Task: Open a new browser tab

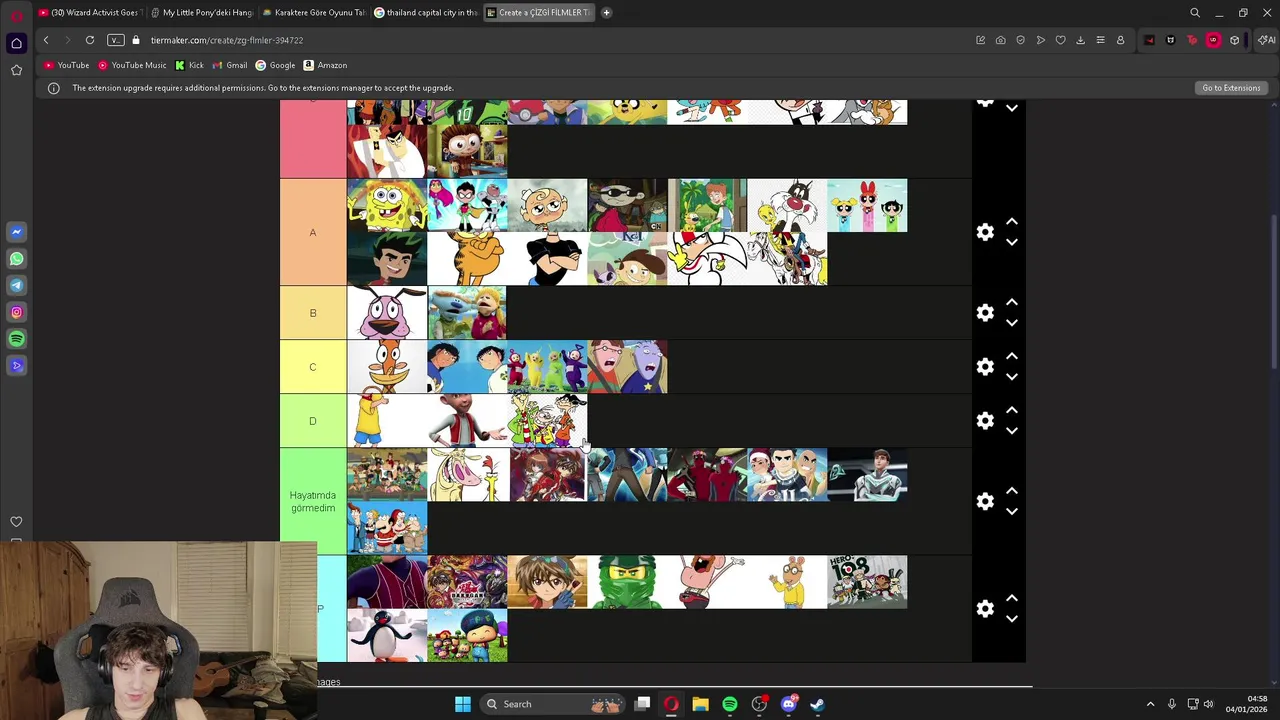Action: (x=606, y=12)
